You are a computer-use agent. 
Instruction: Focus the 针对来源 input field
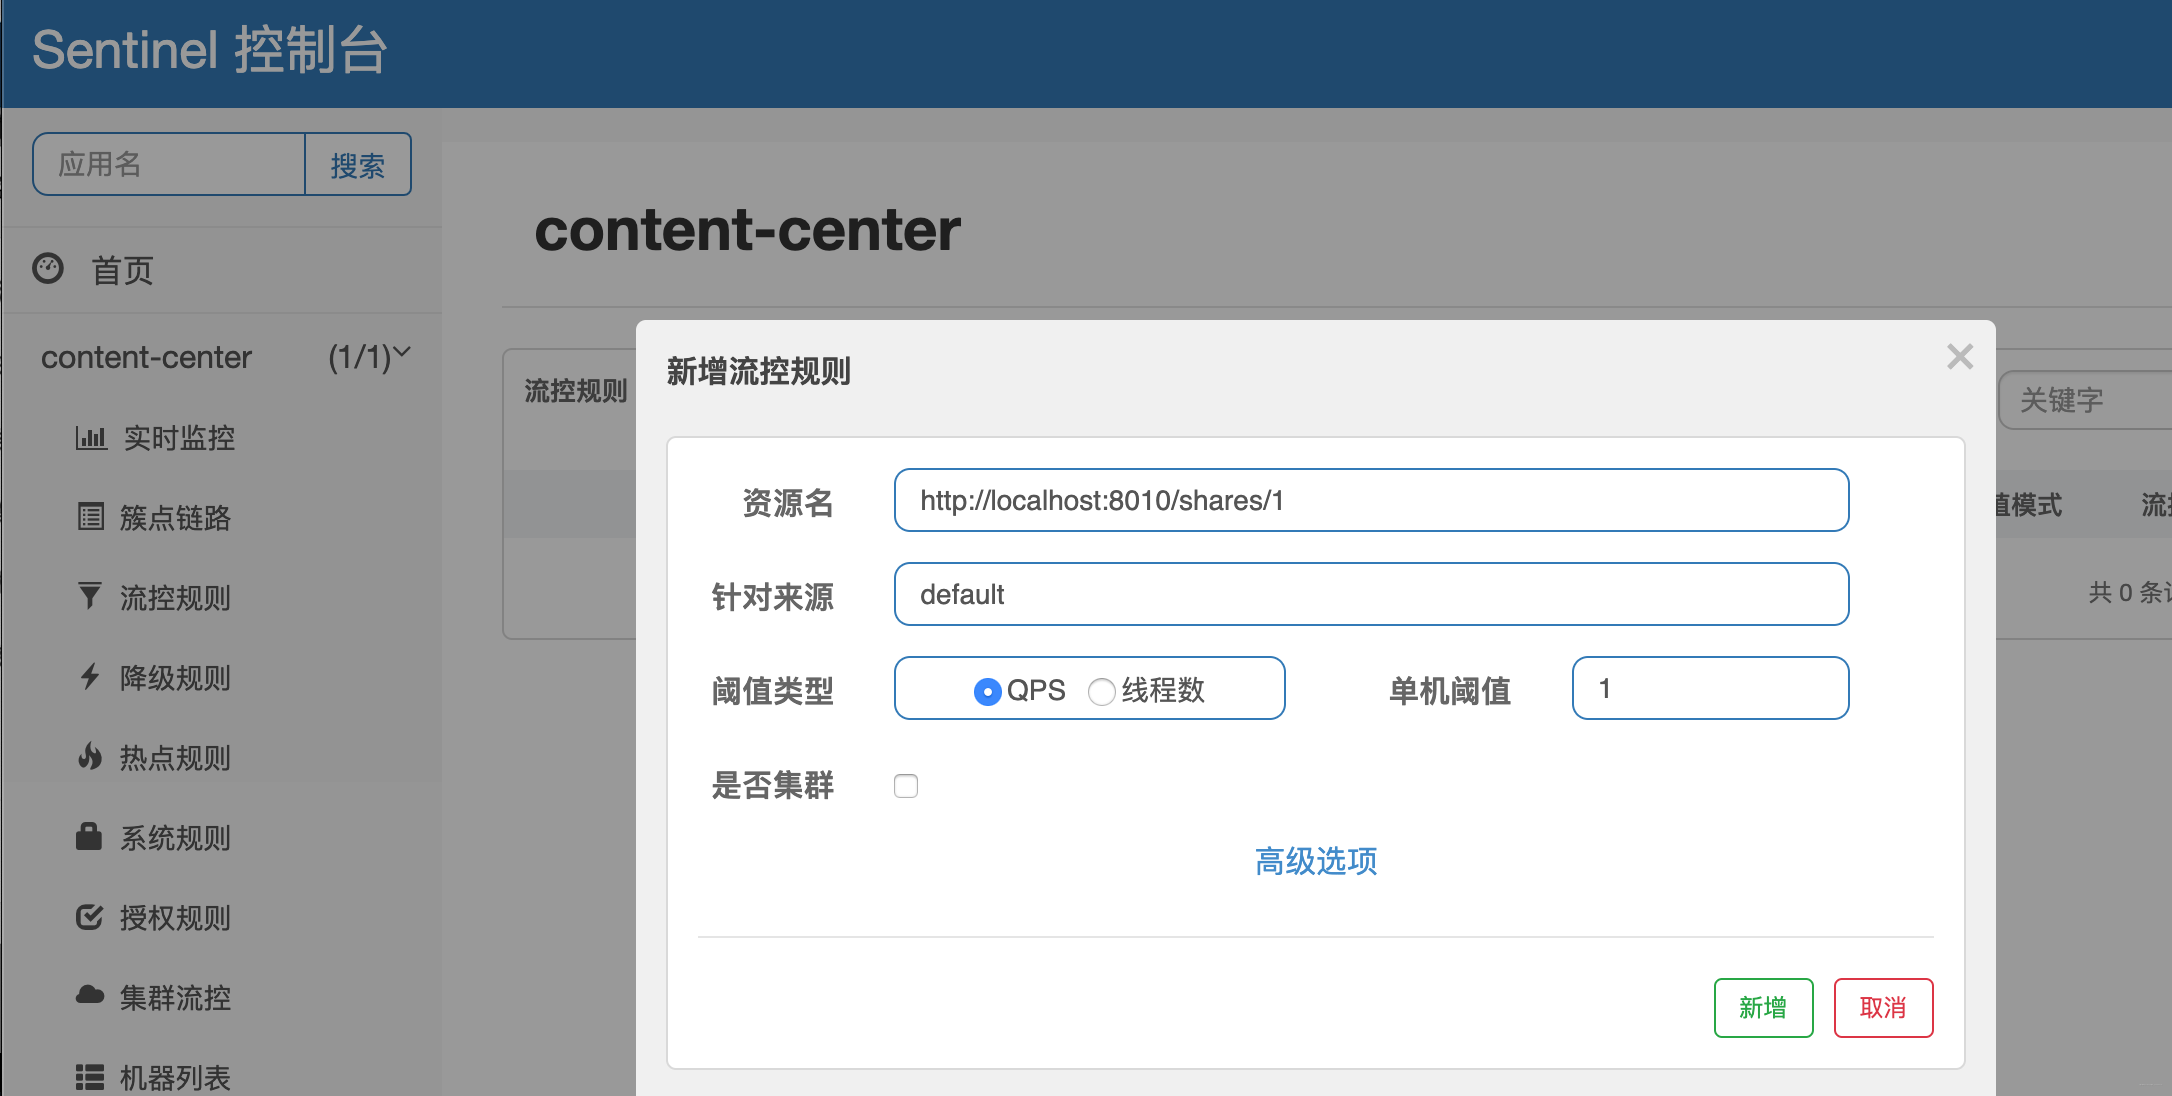click(x=1371, y=594)
